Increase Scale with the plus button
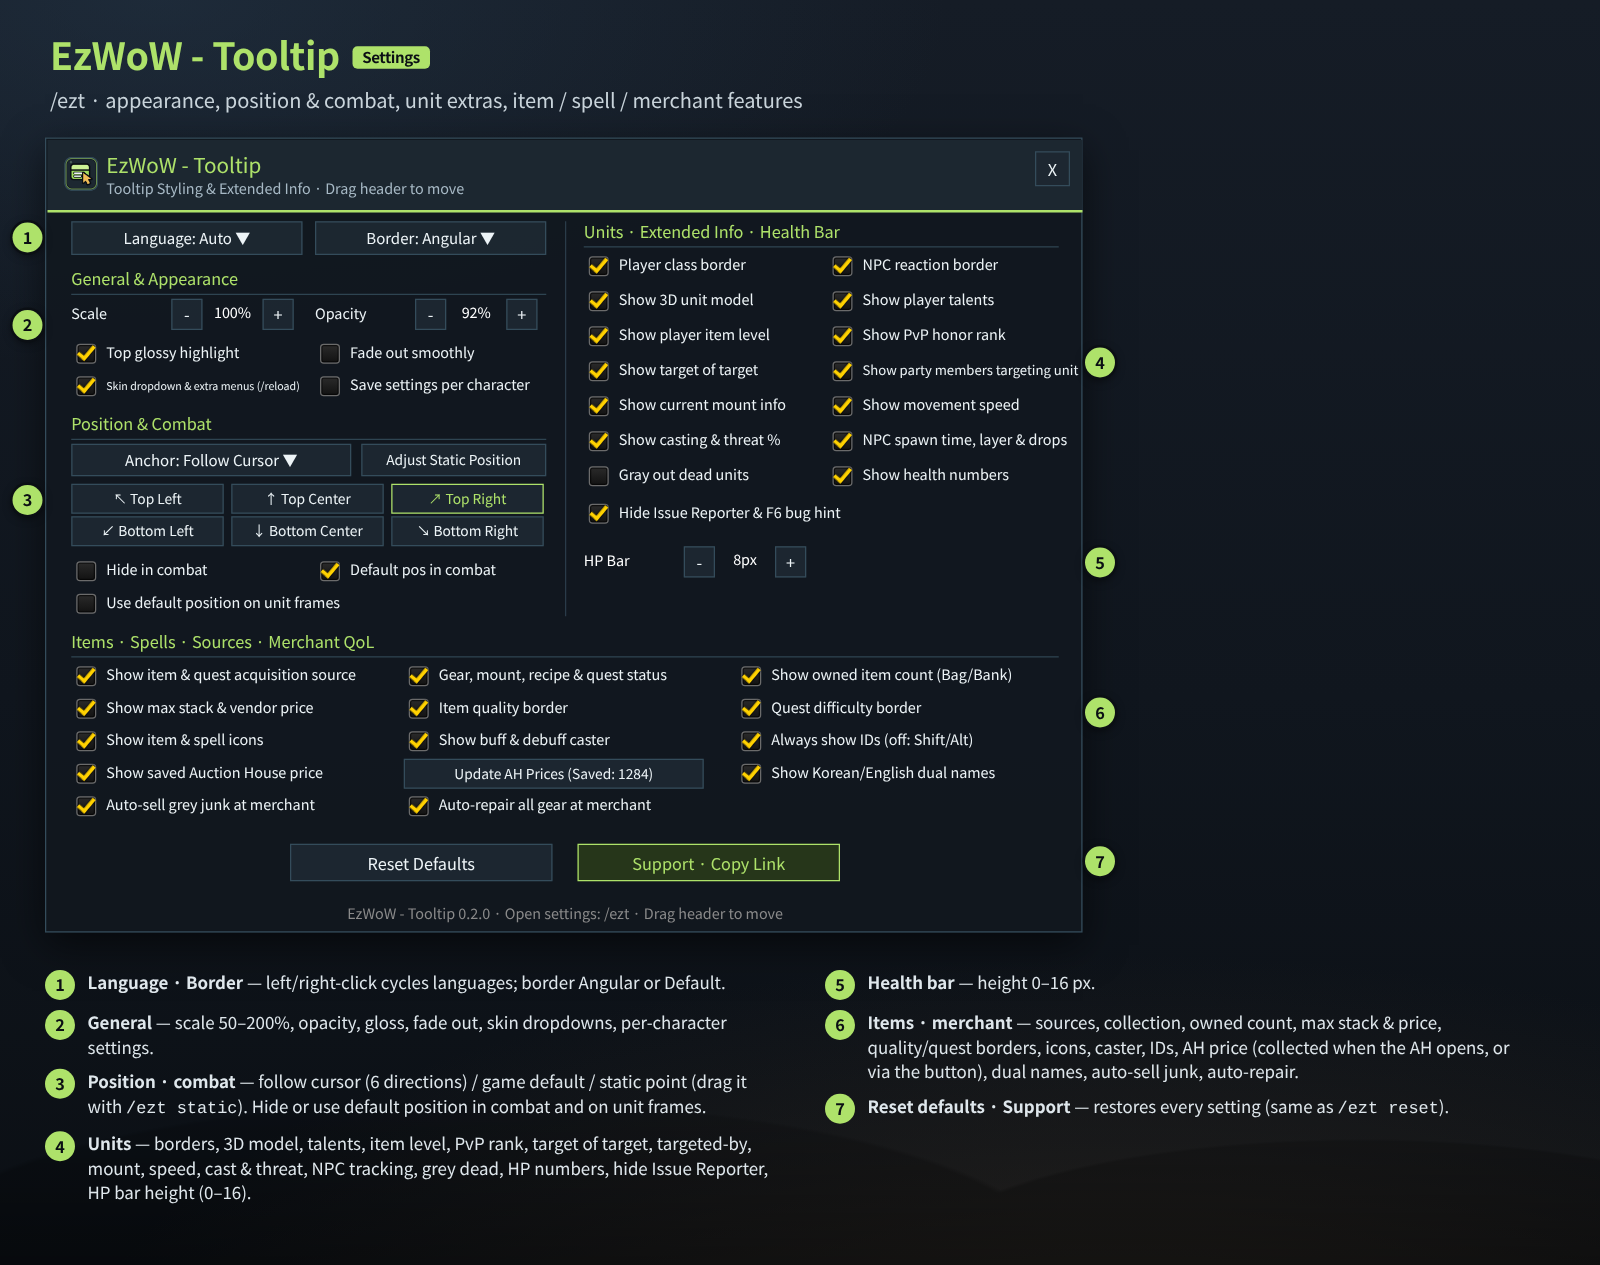 pos(278,314)
